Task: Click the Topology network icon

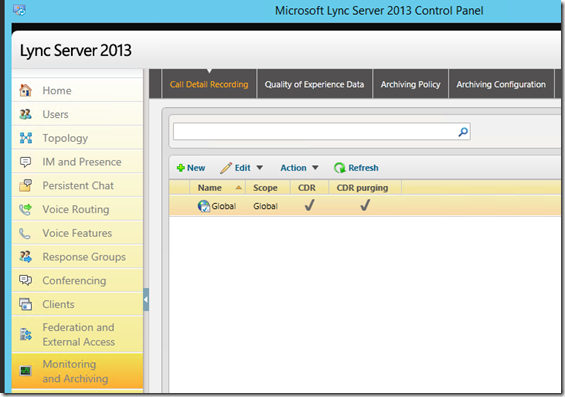Action: pos(26,138)
